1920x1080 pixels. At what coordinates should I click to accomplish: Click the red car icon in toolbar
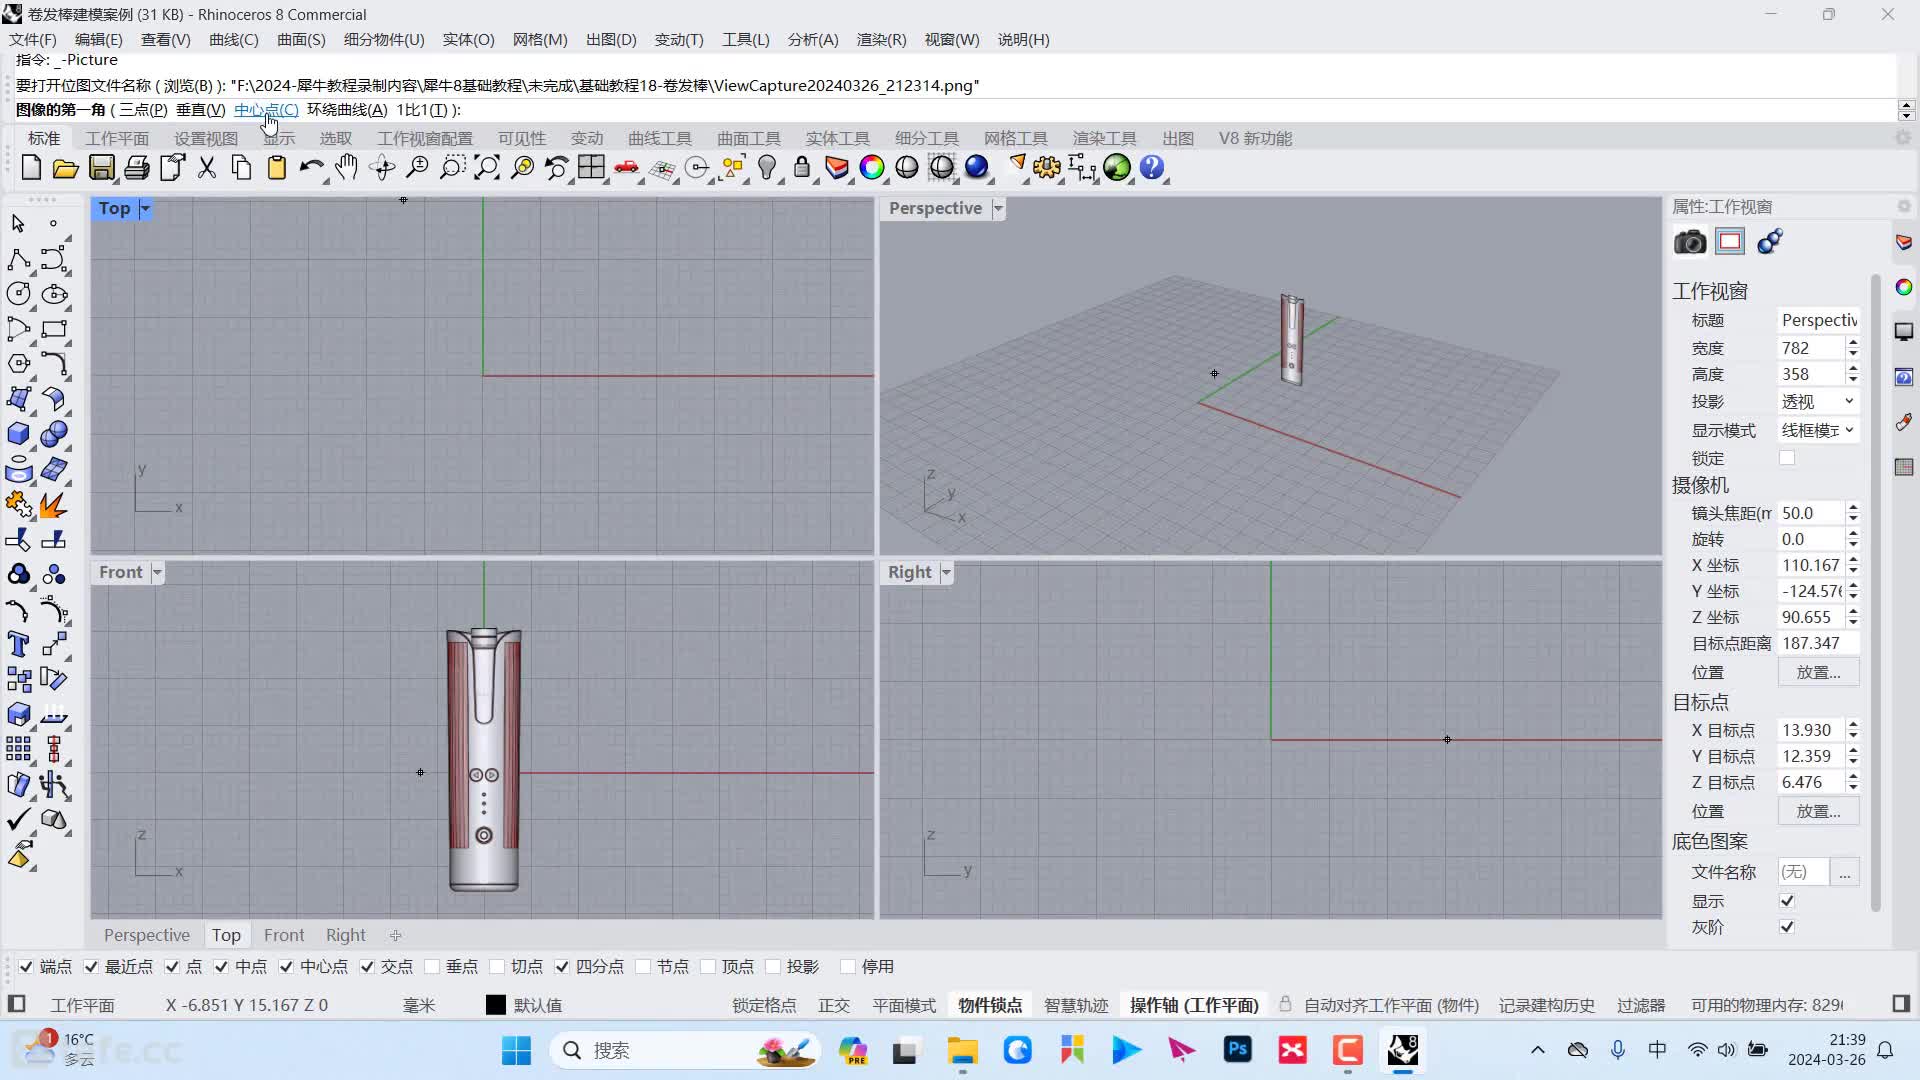(627, 168)
